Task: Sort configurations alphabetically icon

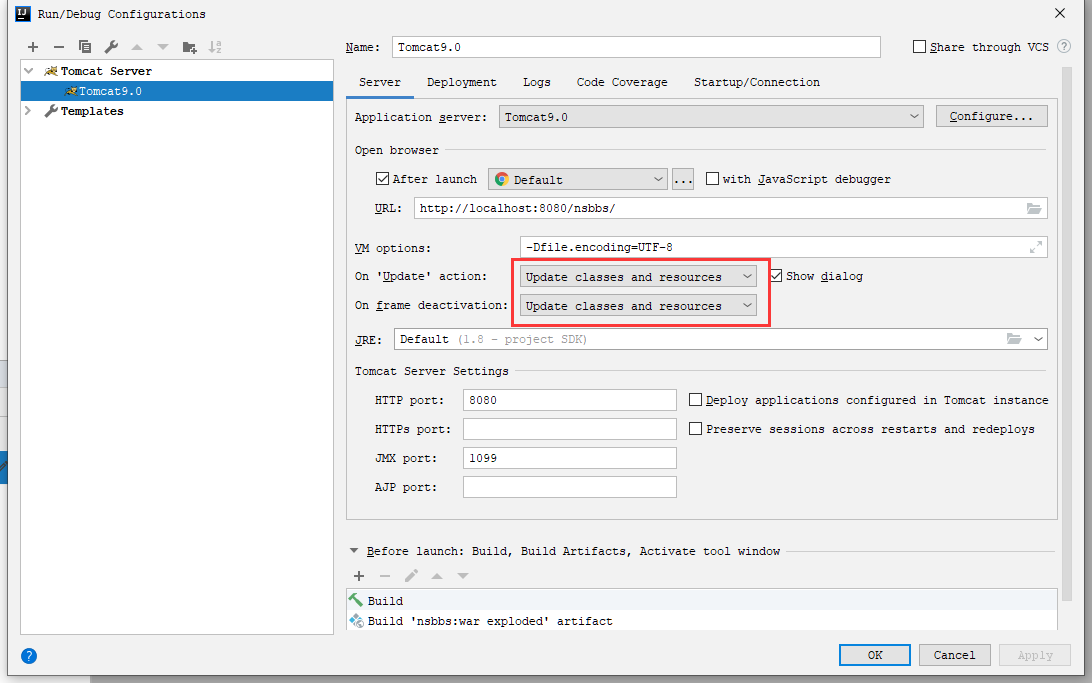Action: point(215,47)
